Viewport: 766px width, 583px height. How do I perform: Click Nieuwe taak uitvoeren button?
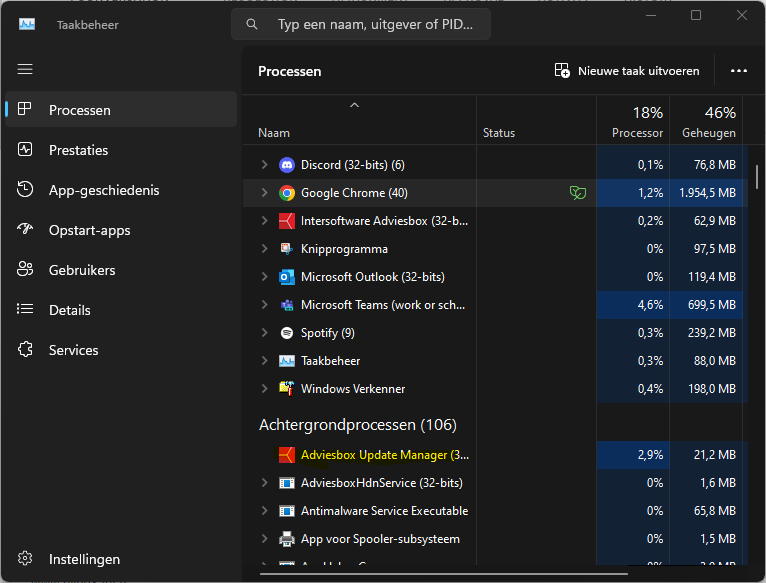pos(627,71)
